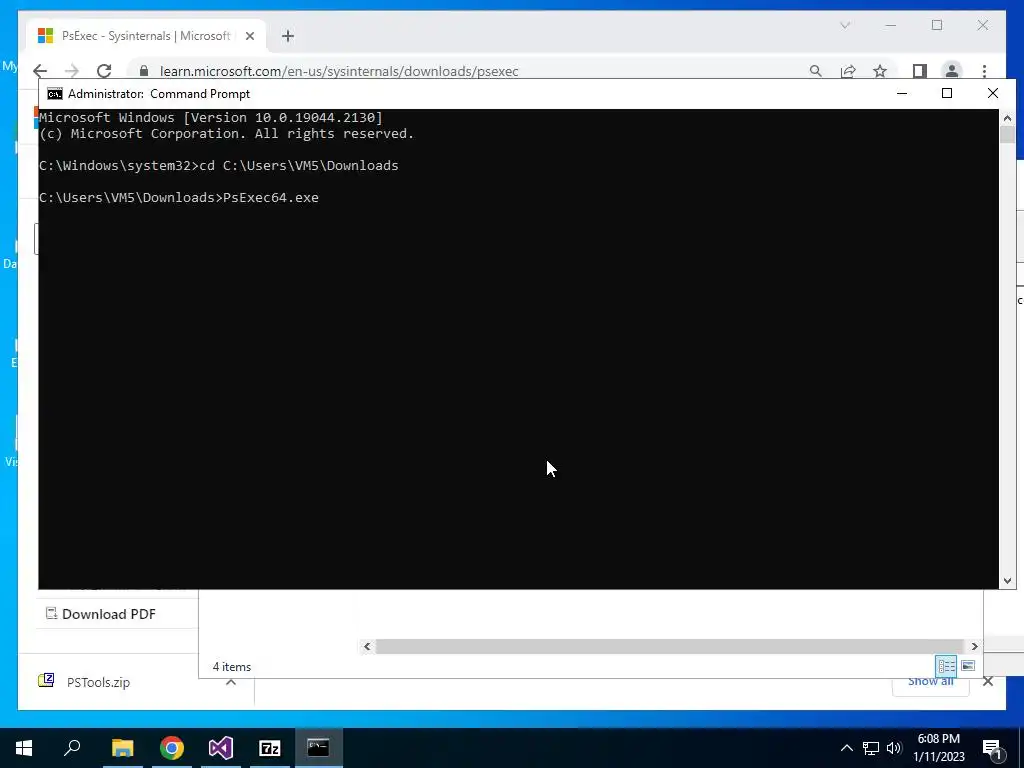Close the Chrome downloads bar

[987, 682]
